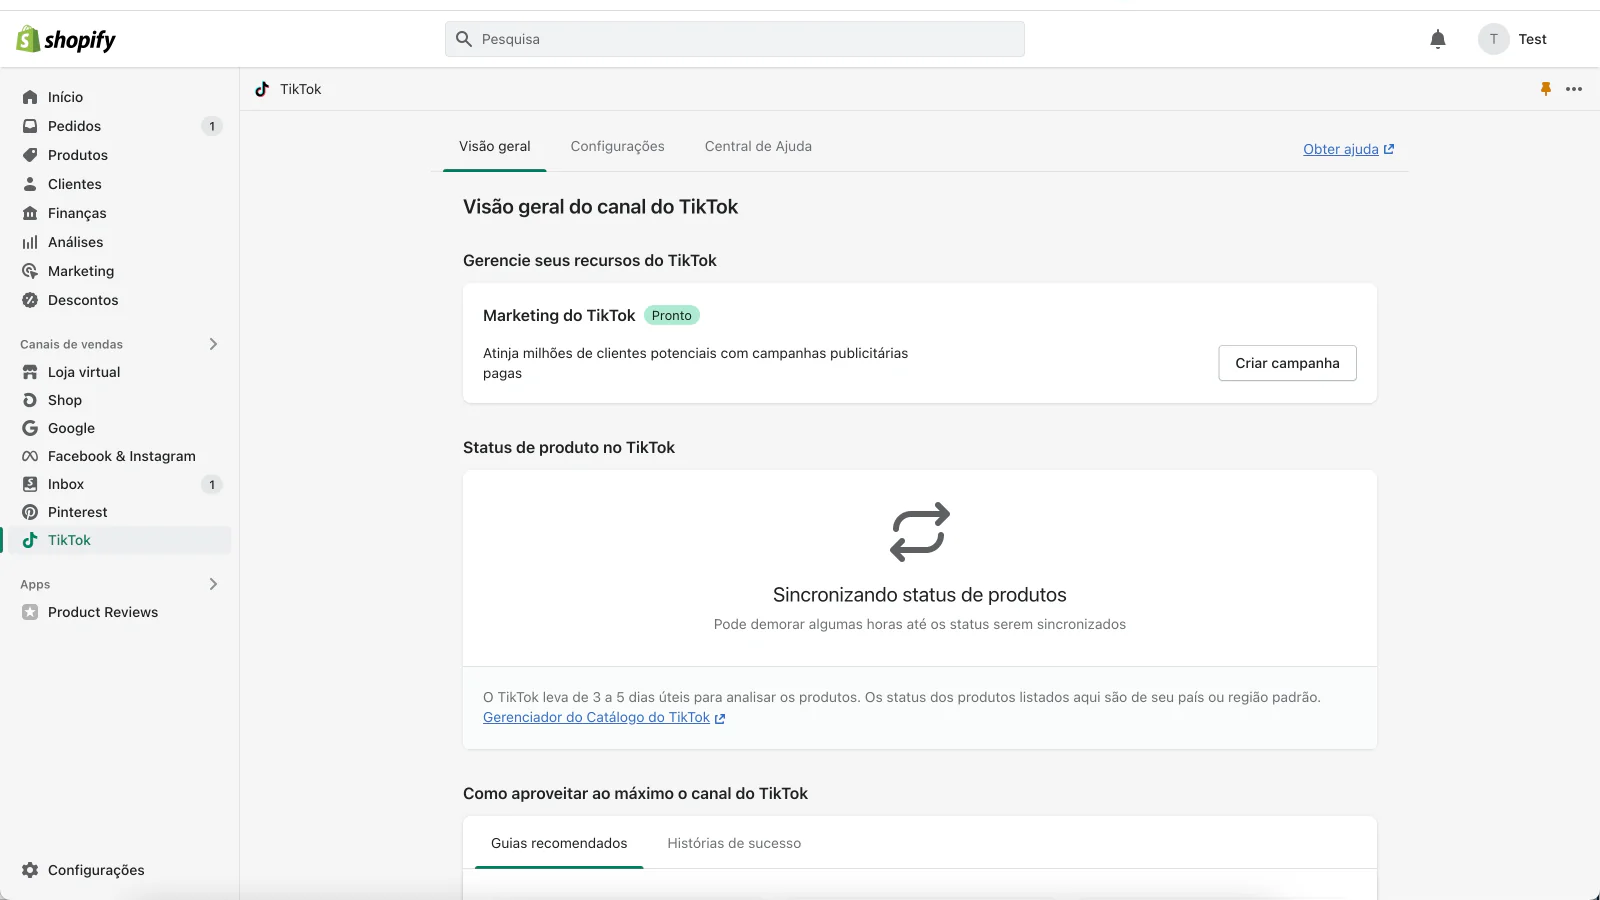Open notifications bell
The image size is (1600, 900).
click(x=1437, y=39)
